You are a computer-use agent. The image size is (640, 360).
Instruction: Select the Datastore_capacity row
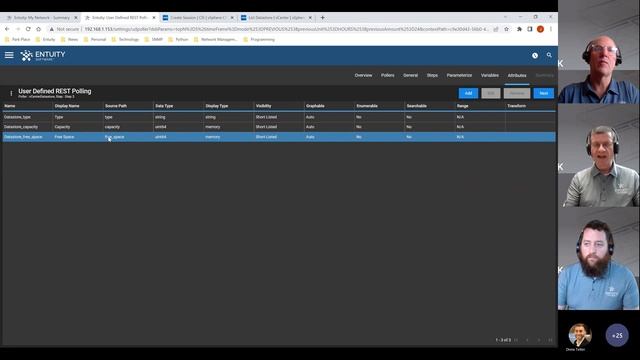[x=279, y=127]
